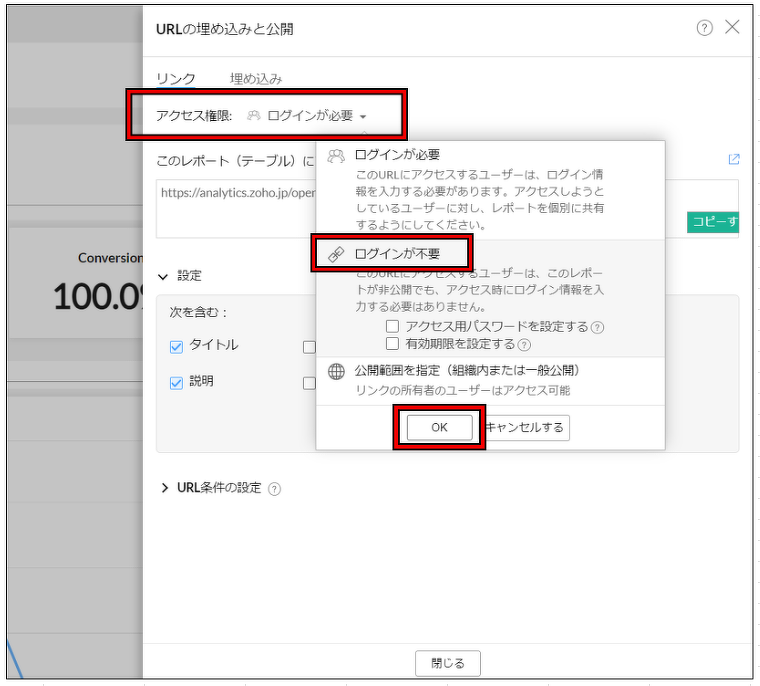Click the chain link icon for ログインが不要
The width and height of the screenshot is (760, 686).
[337, 254]
